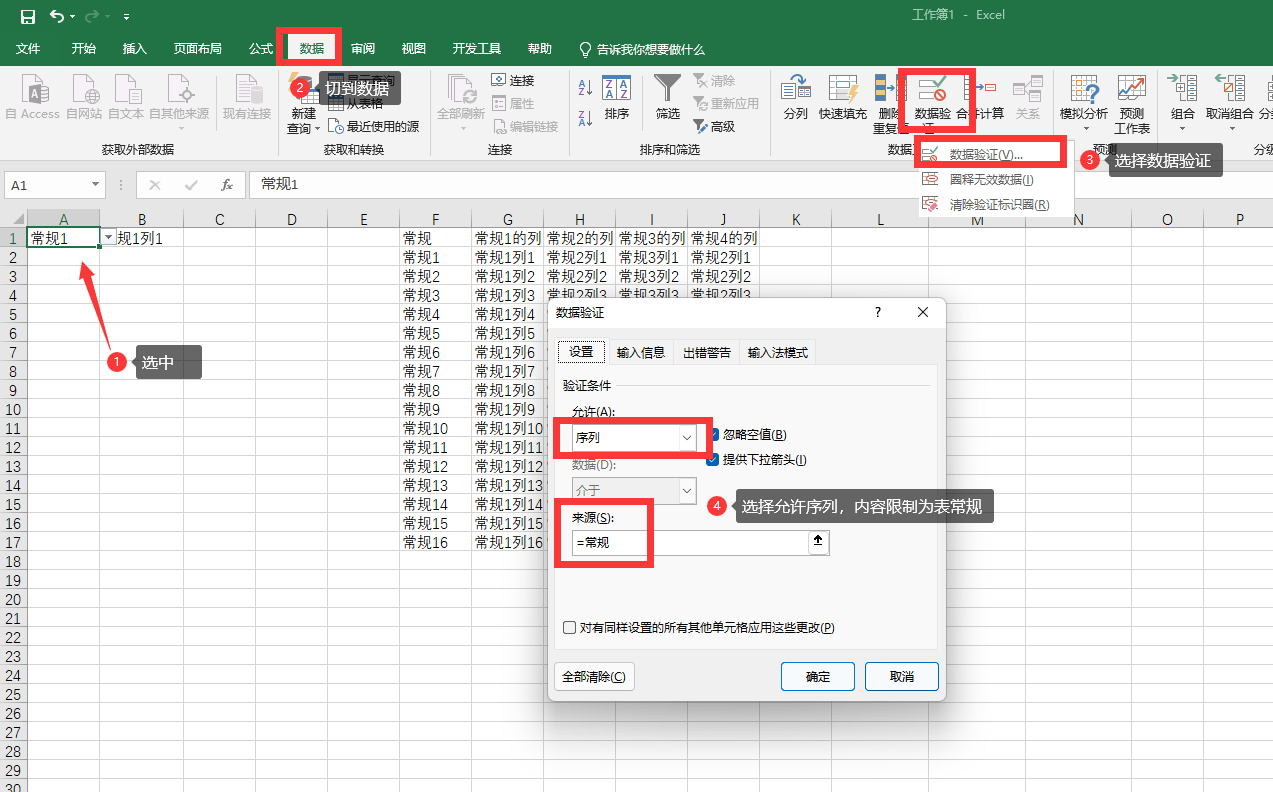Click the 全部清除 button
The height and width of the screenshot is (792, 1273).
click(x=594, y=677)
